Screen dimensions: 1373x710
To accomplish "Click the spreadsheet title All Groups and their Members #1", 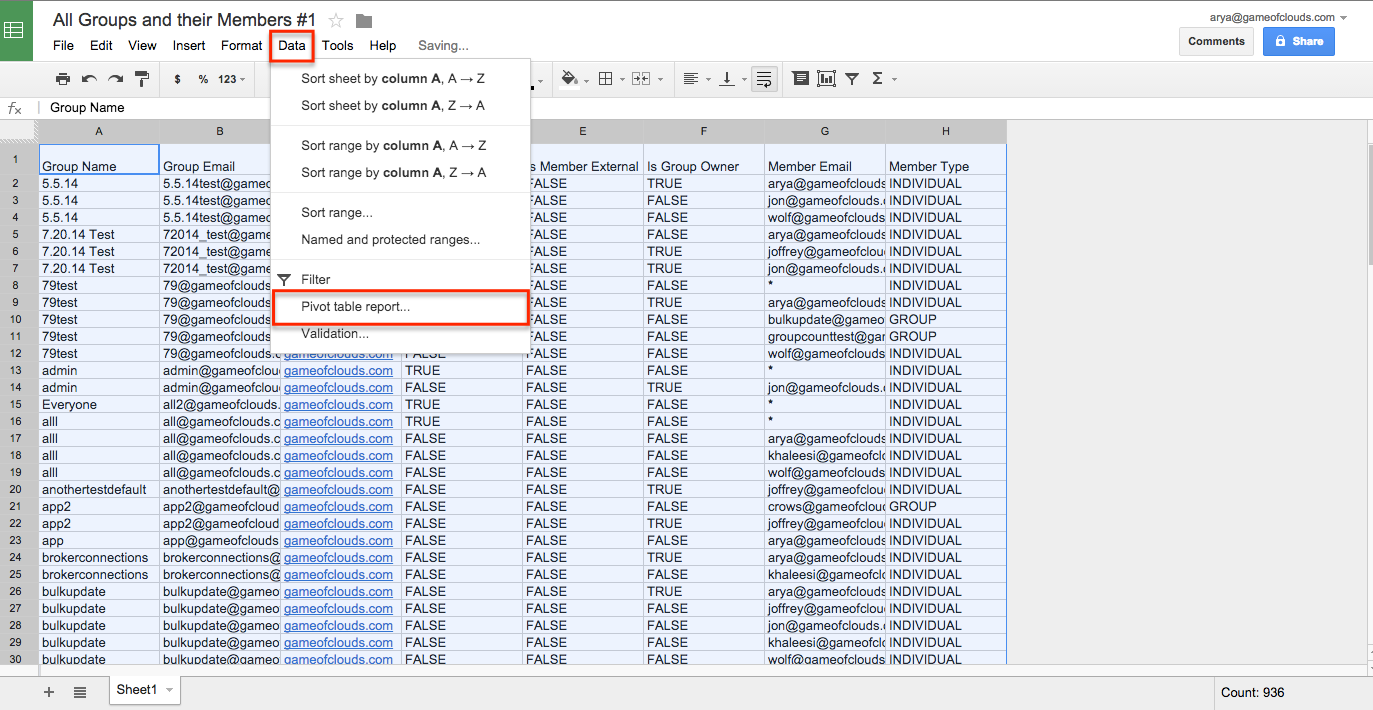I will click(x=184, y=20).
